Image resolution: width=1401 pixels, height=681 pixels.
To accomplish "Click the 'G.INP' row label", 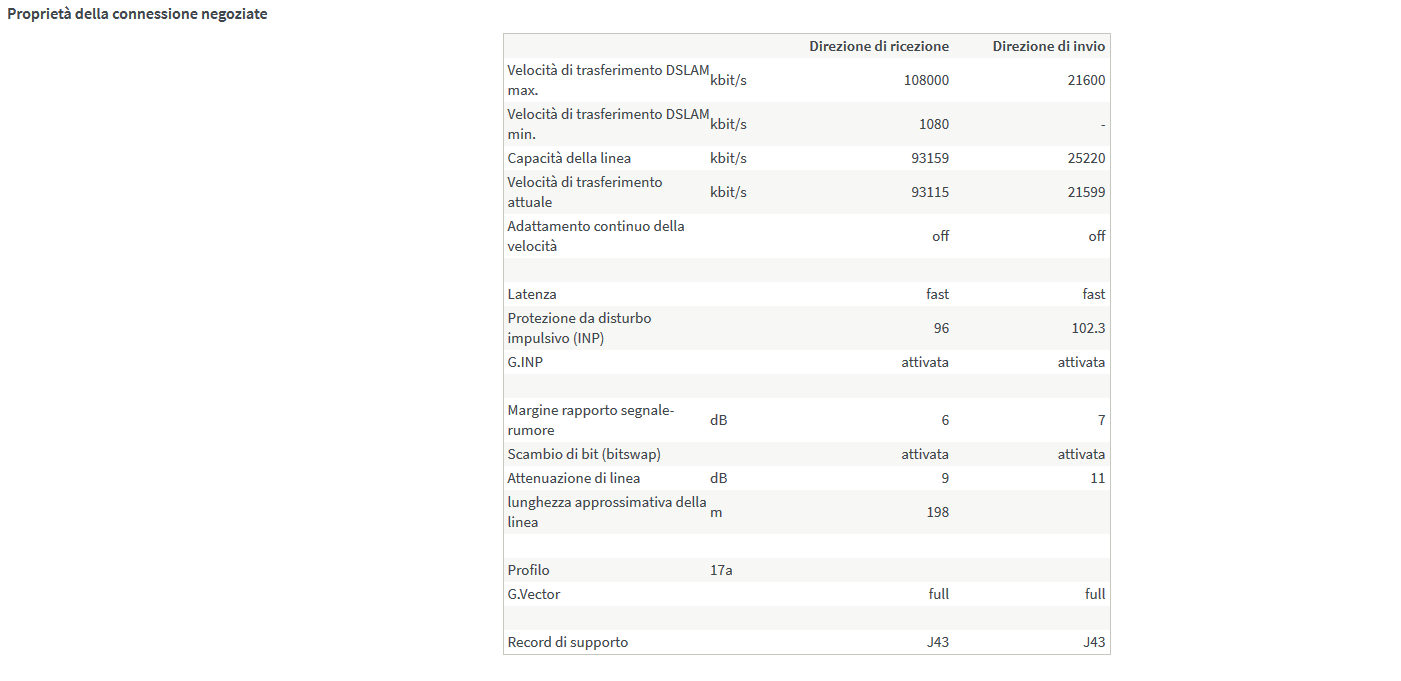I will [525, 362].
